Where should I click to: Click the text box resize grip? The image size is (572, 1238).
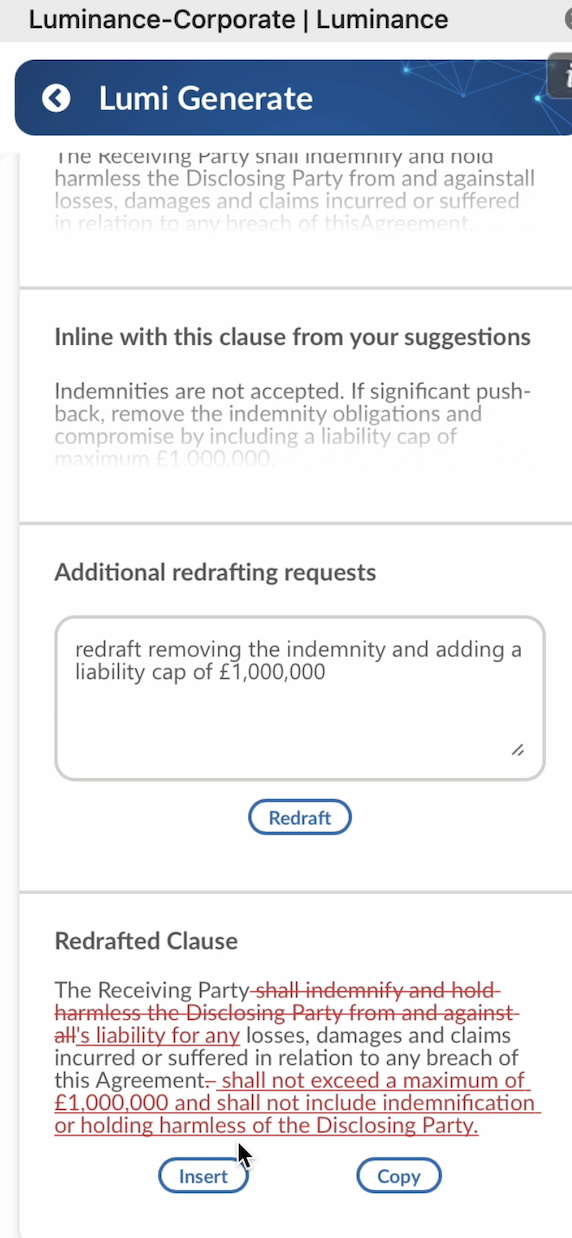click(x=517, y=750)
